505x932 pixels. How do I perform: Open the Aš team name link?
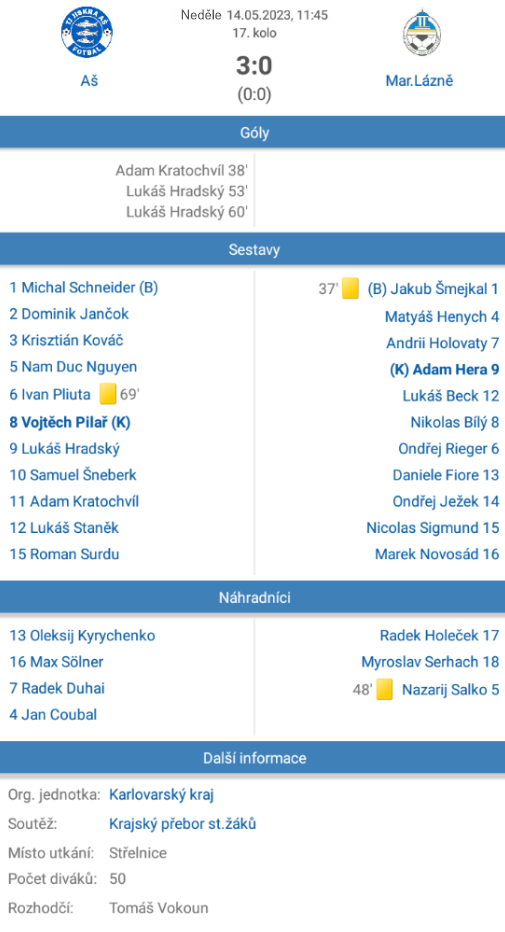89,80
